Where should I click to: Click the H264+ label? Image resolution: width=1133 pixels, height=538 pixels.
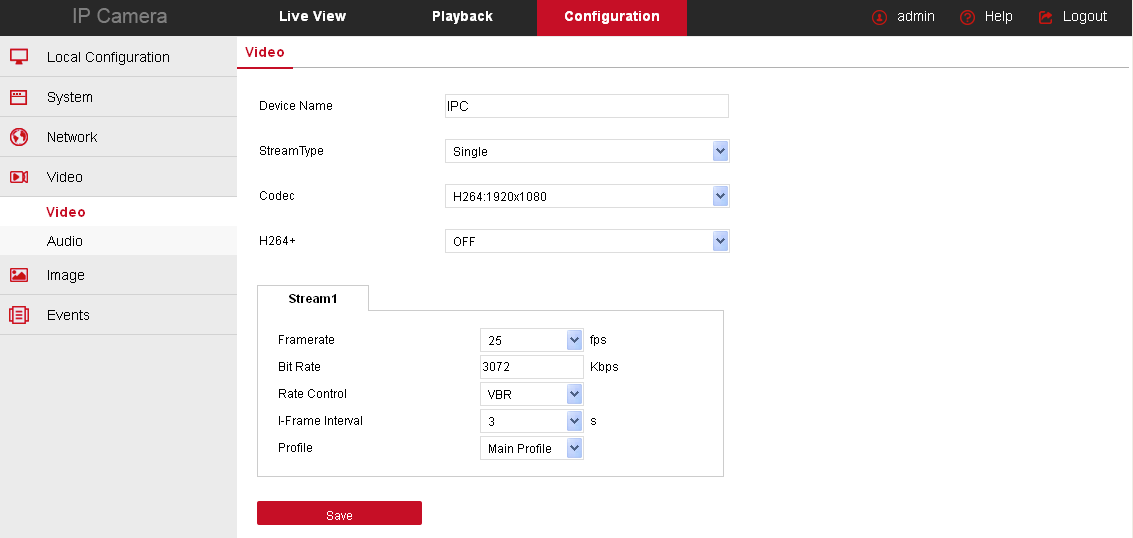point(277,240)
